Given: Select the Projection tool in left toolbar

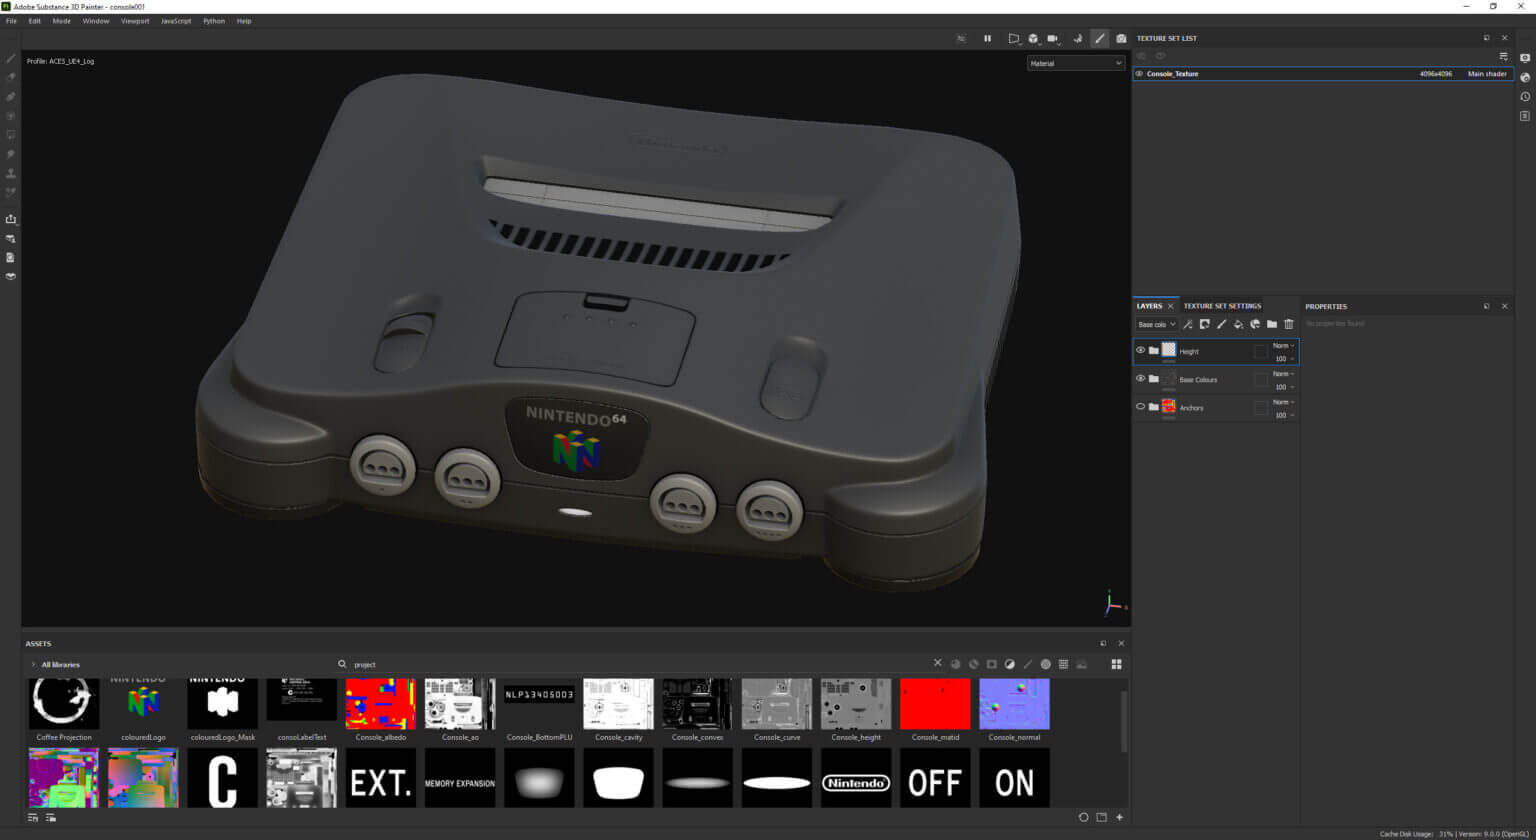Looking at the screenshot, I should (x=11, y=96).
